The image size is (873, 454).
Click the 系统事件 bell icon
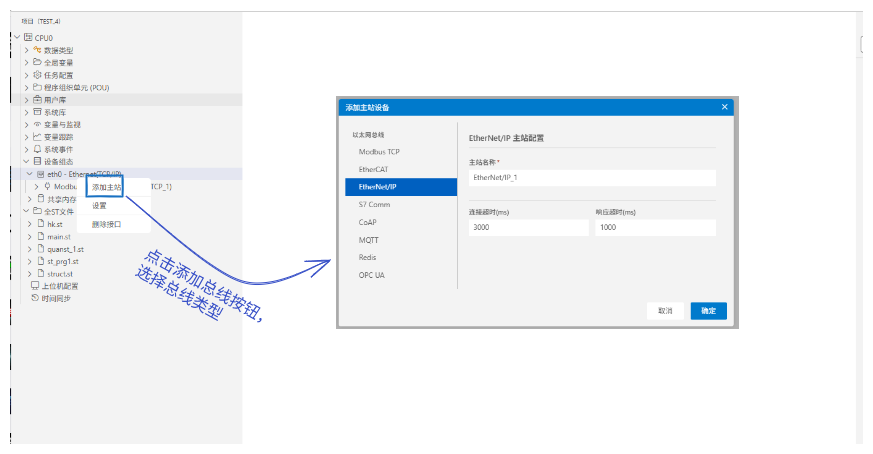click(x=37, y=149)
